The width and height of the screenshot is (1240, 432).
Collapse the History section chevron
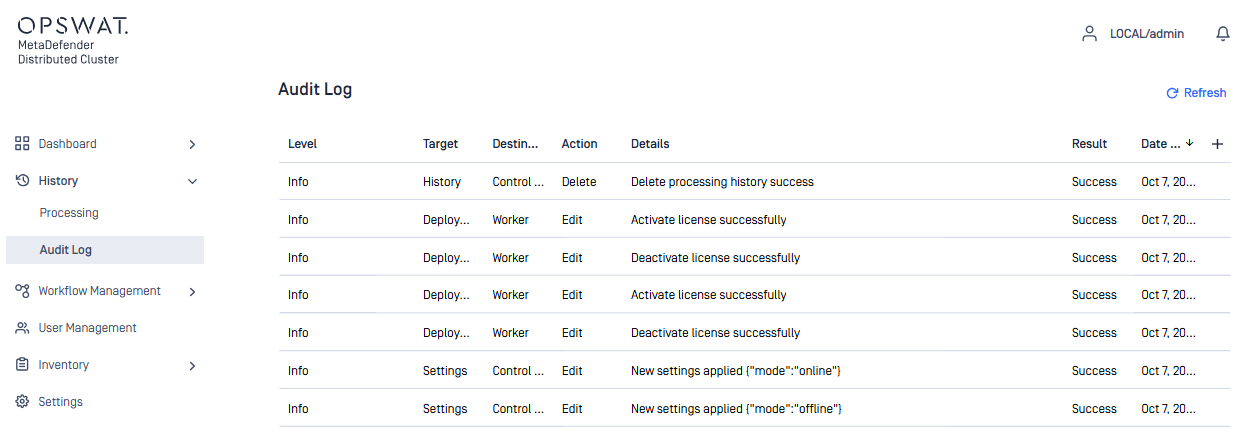[192, 181]
